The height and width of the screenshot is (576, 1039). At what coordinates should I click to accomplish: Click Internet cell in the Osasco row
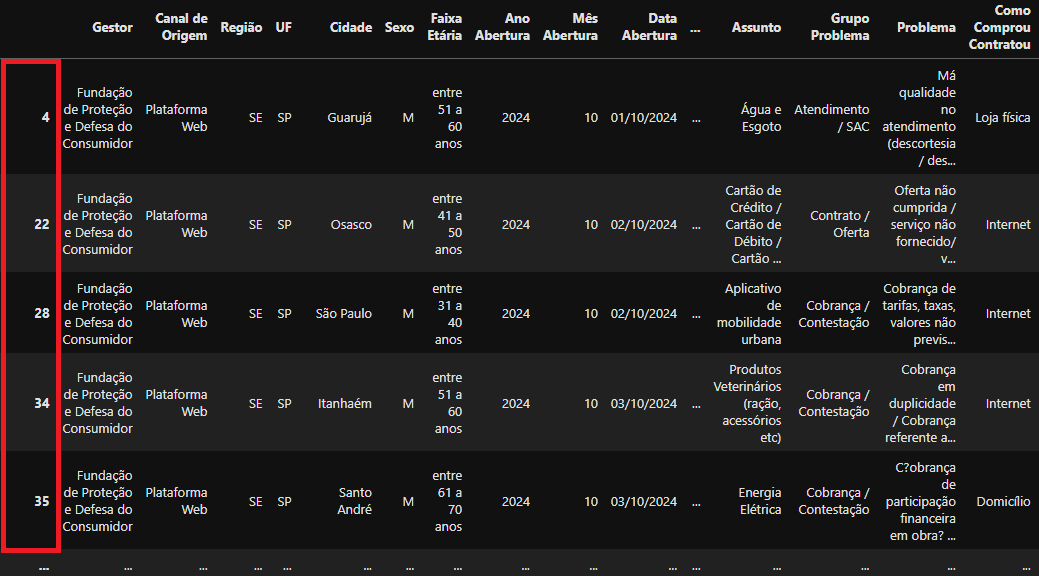(x=1008, y=224)
